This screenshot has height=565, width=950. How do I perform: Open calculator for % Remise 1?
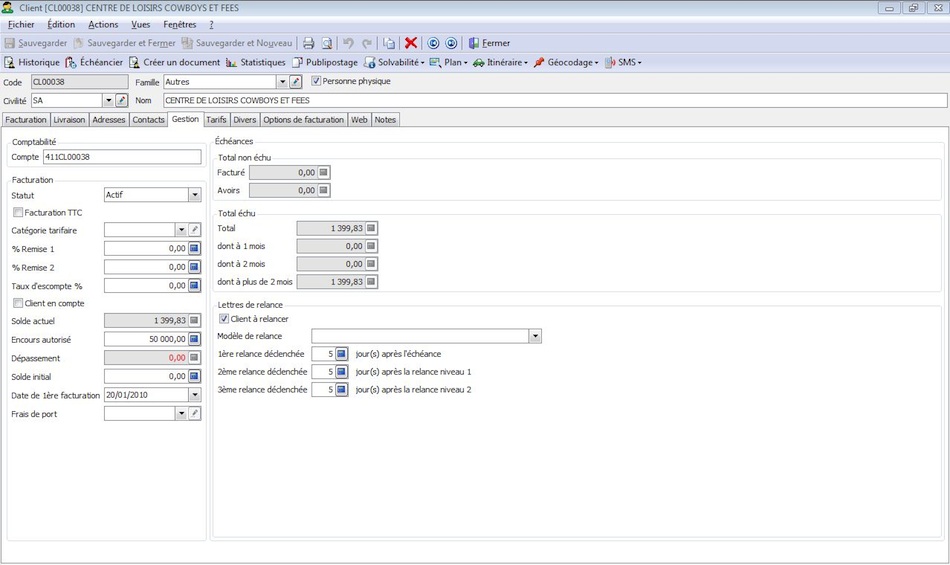point(194,248)
